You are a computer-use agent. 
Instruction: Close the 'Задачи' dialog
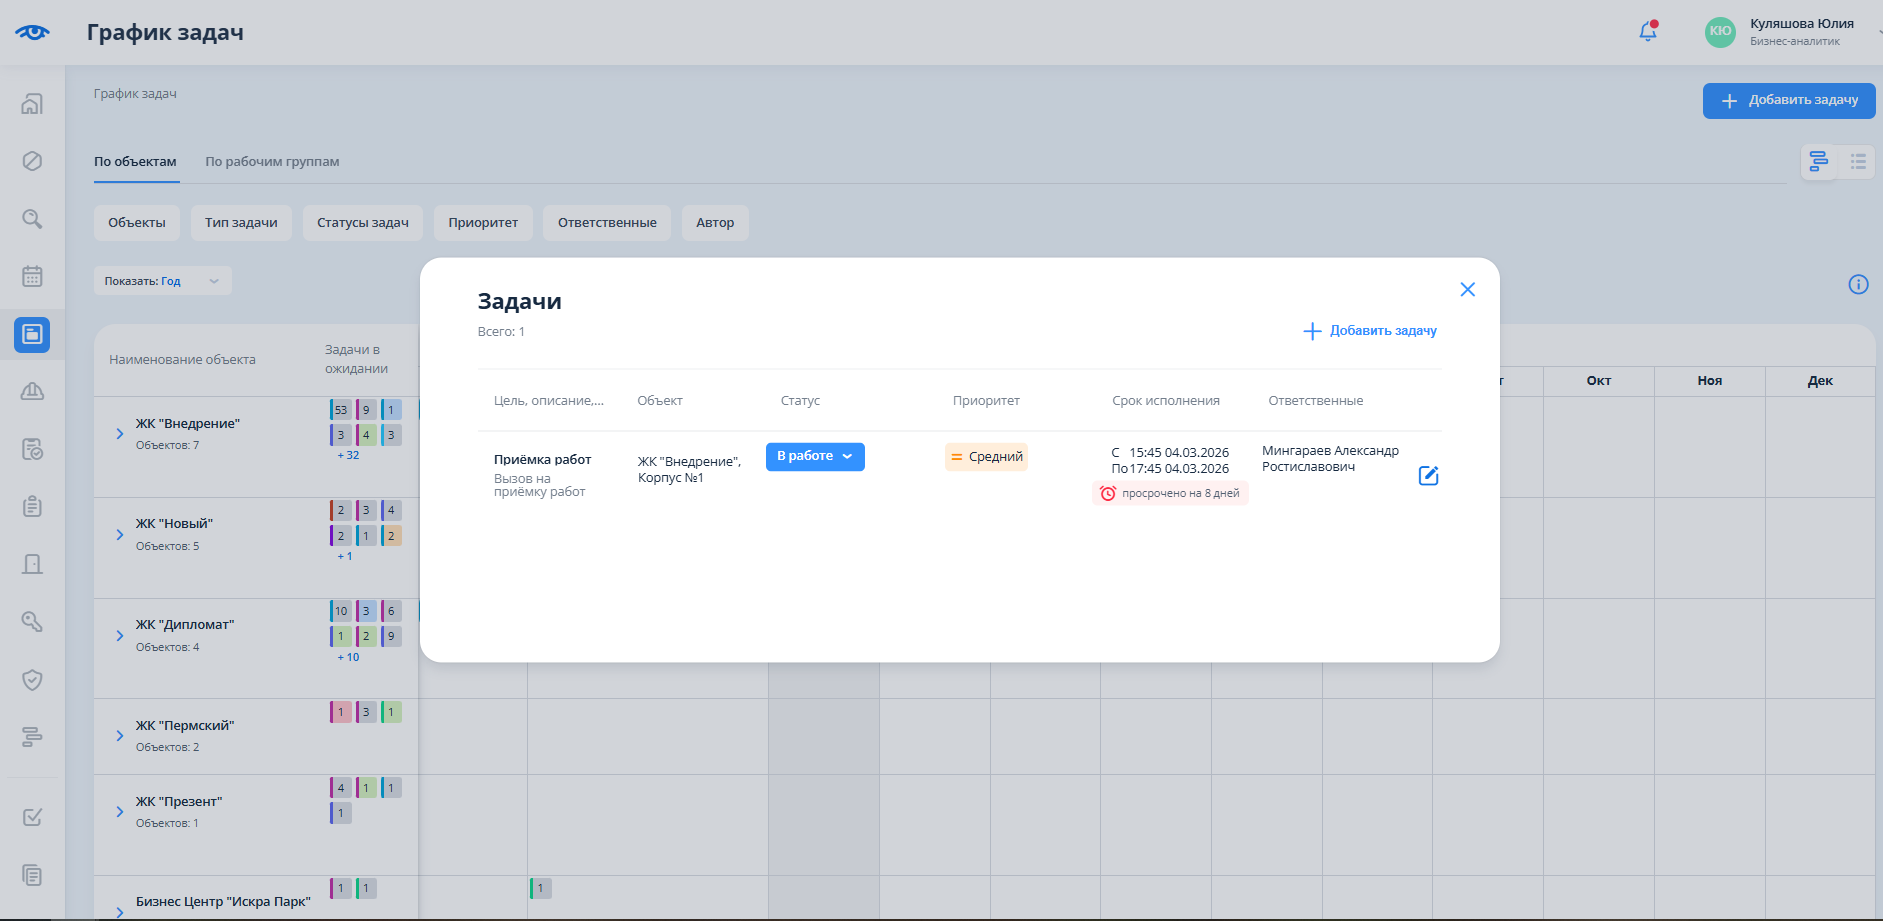[1467, 290]
